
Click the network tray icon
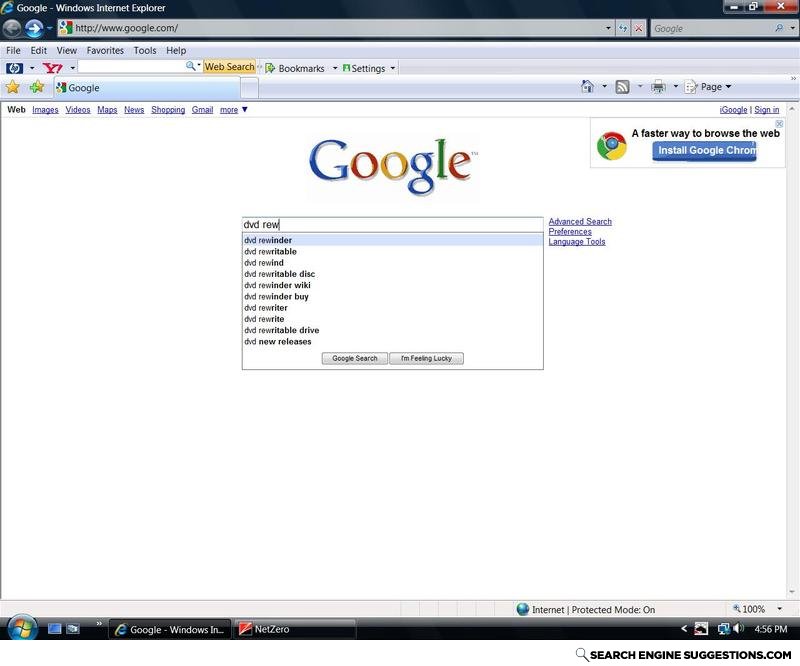723,629
